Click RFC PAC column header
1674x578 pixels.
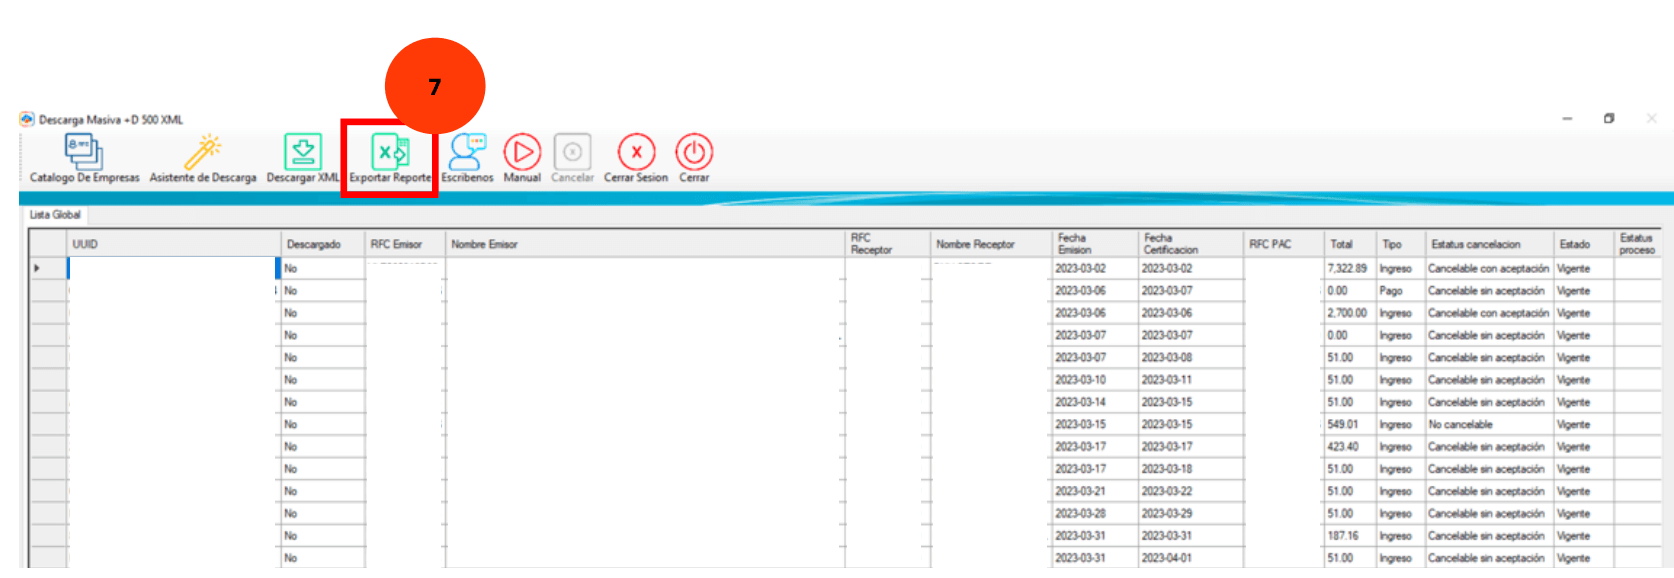[x=1284, y=244]
